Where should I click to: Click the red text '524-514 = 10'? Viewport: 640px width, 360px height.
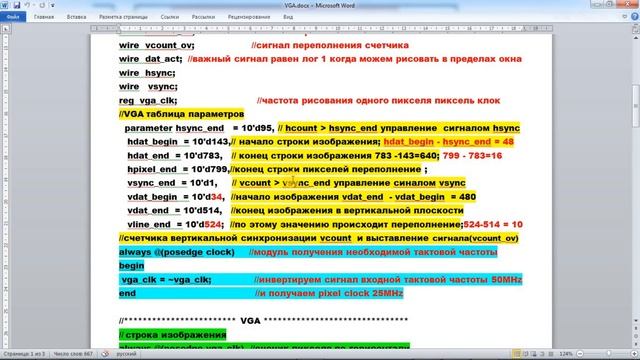click(493, 224)
